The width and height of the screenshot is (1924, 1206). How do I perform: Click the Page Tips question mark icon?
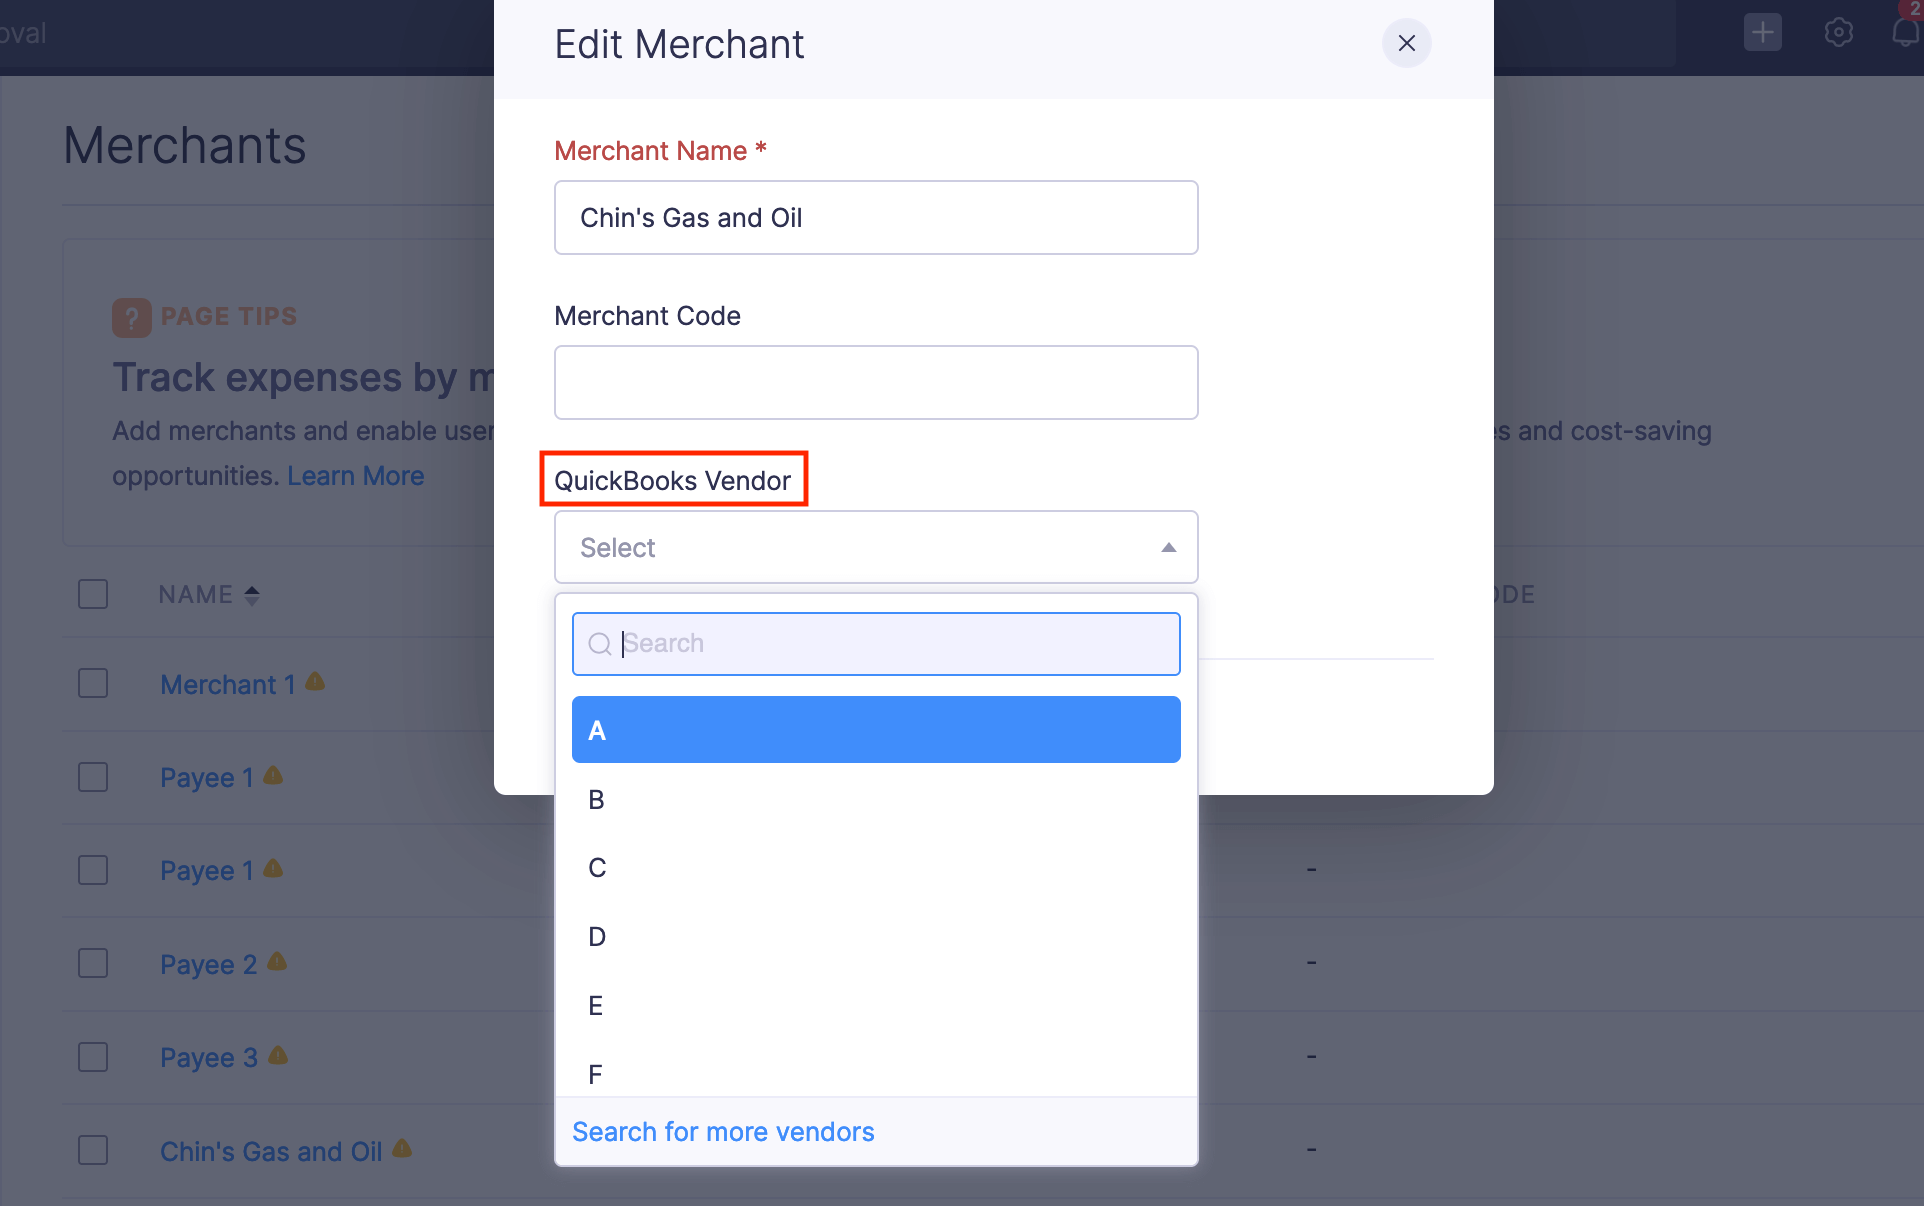[x=131, y=317]
